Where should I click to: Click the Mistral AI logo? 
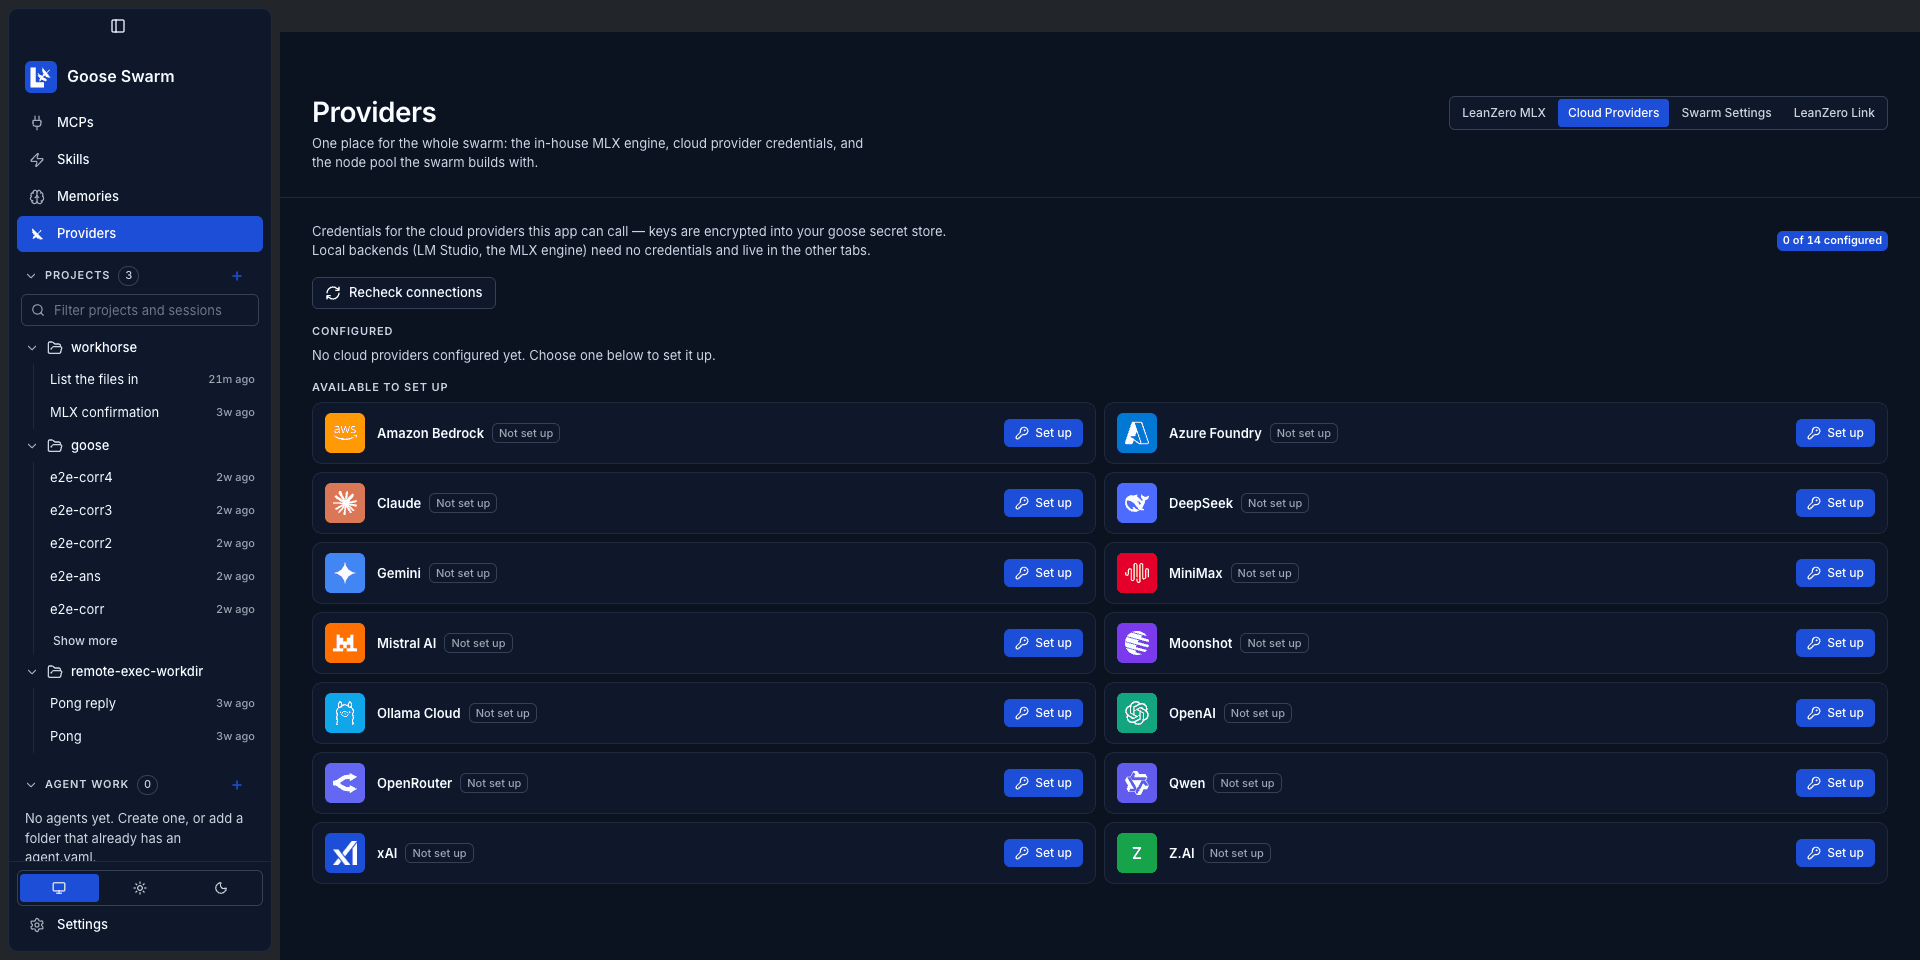(x=345, y=643)
